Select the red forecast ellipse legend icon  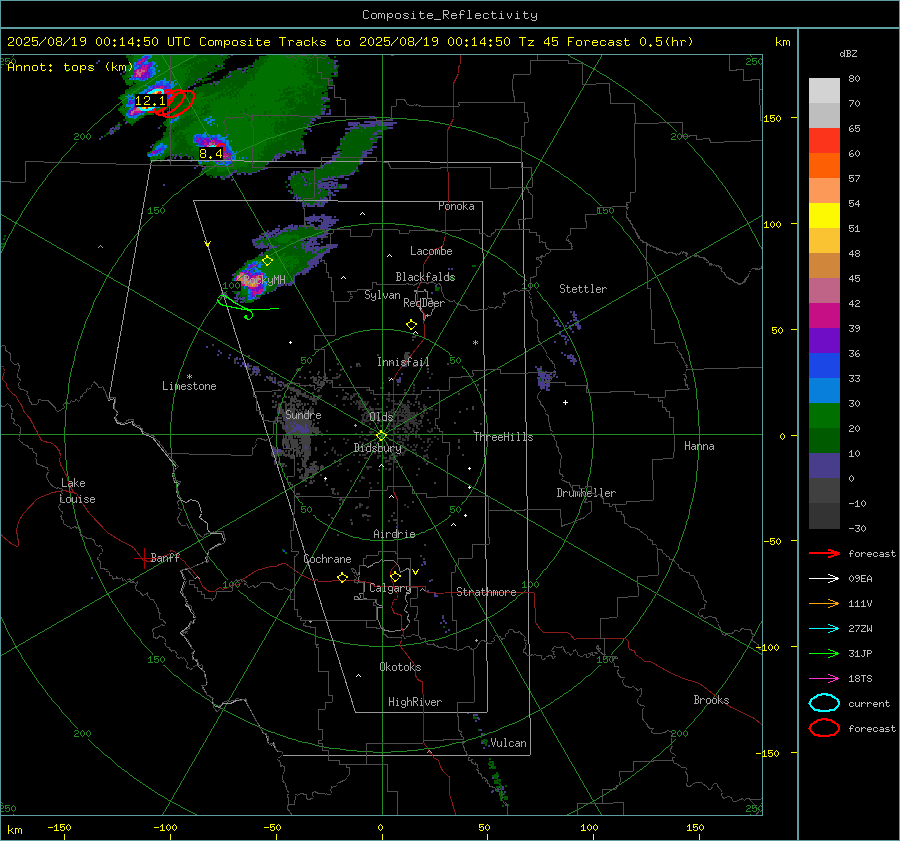(x=824, y=728)
